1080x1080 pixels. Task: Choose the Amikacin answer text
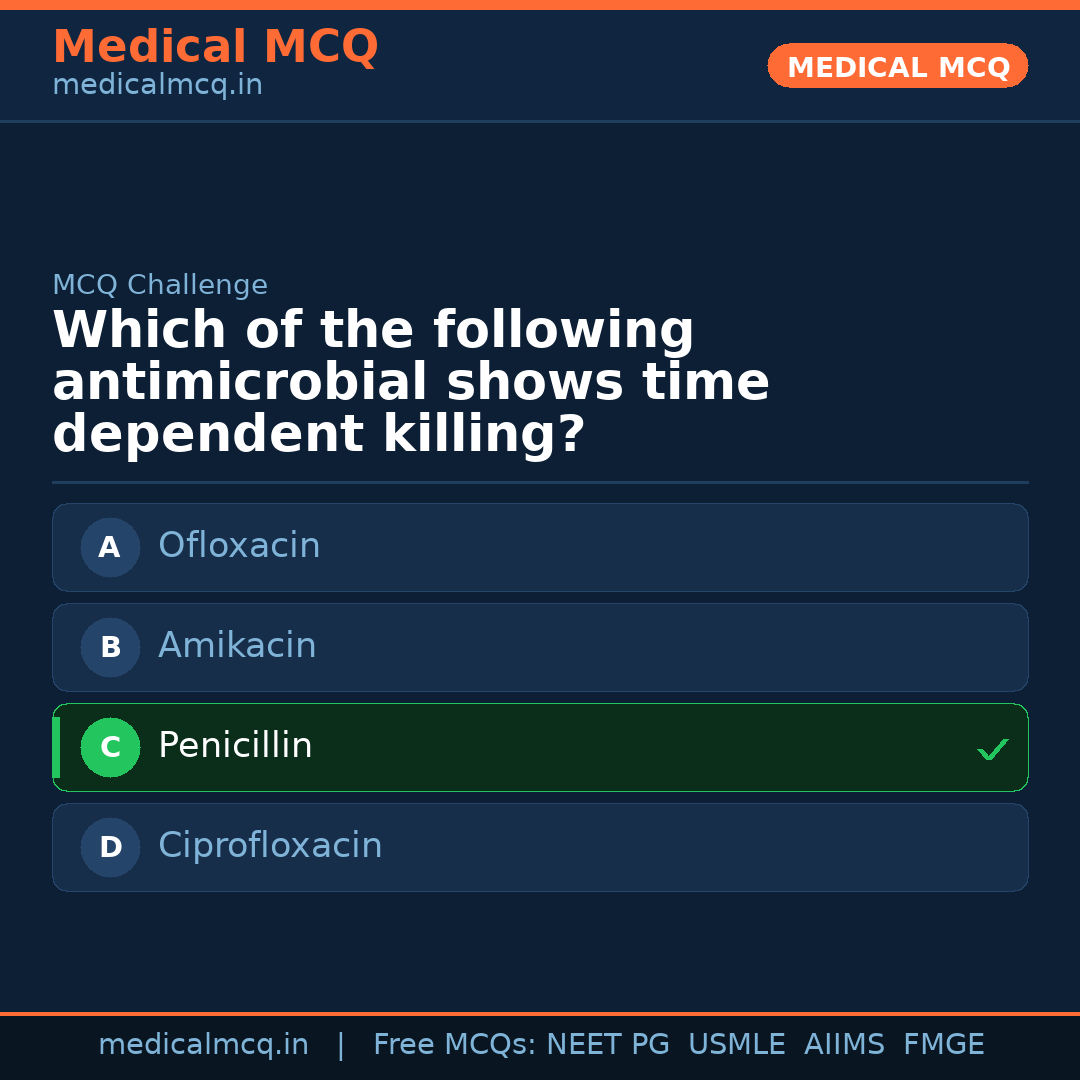click(x=237, y=646)
